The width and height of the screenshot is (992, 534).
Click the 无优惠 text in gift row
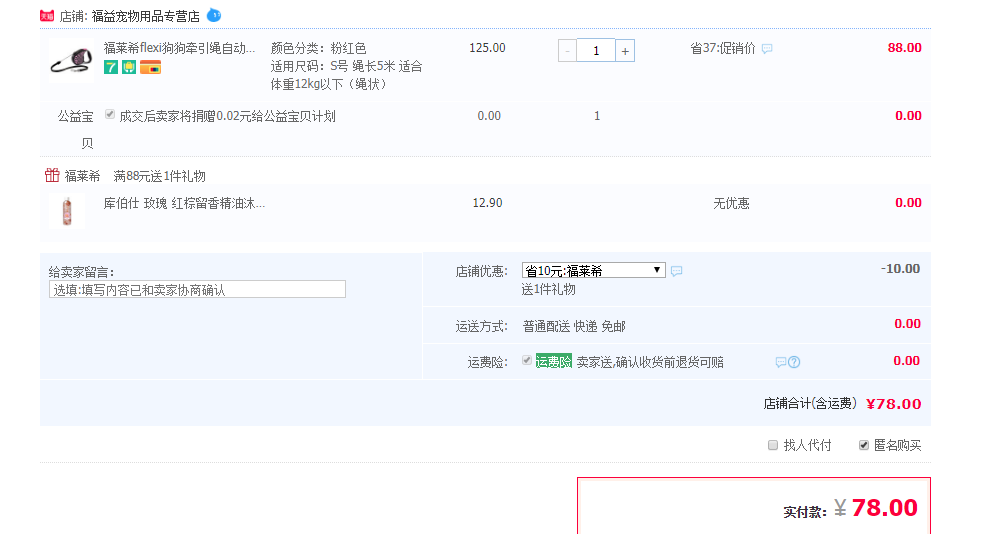(731, 203)
